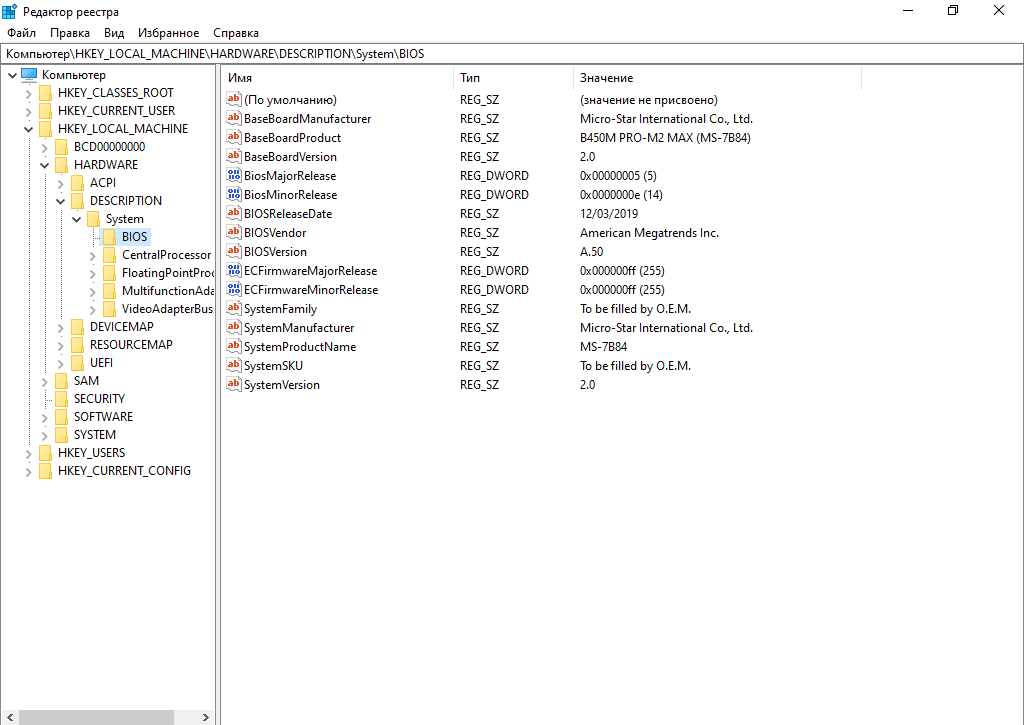Expand the CentralProcessor key
The height and width of the screenshot is (725, 1024).
pos(93,255)
